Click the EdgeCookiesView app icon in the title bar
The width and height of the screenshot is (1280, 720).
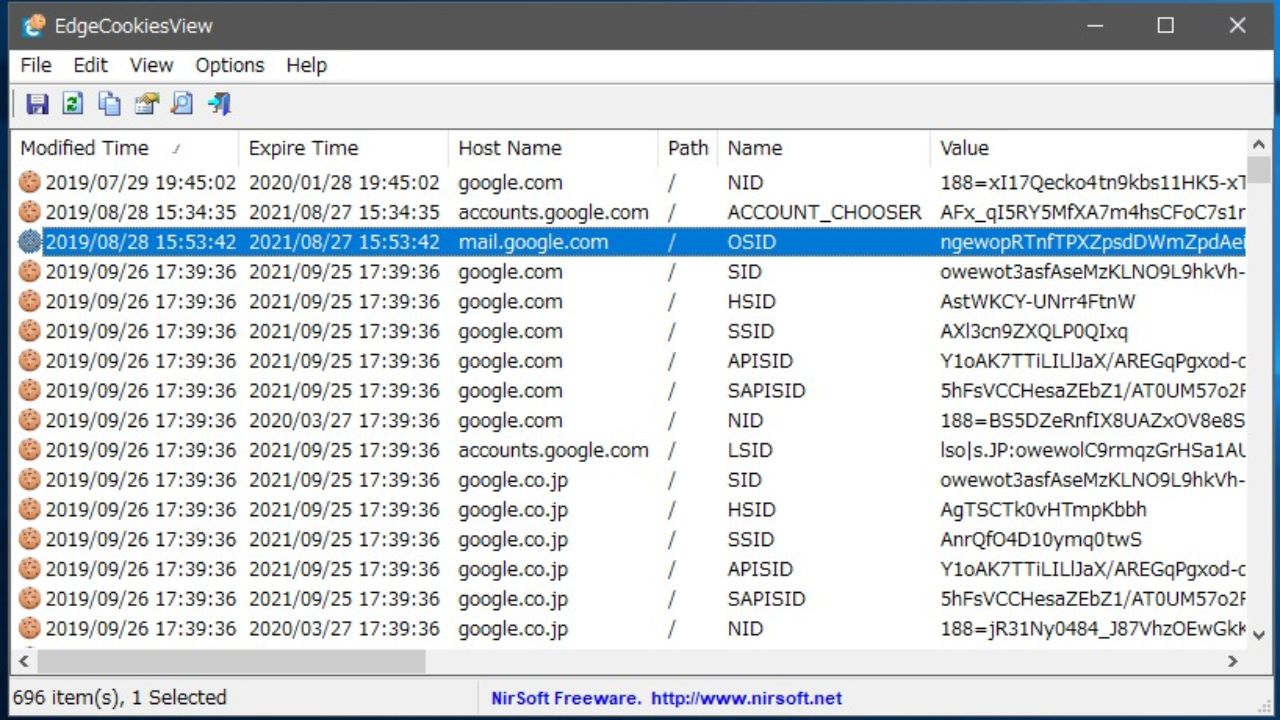pyautogui.click(x=32, y=26)
